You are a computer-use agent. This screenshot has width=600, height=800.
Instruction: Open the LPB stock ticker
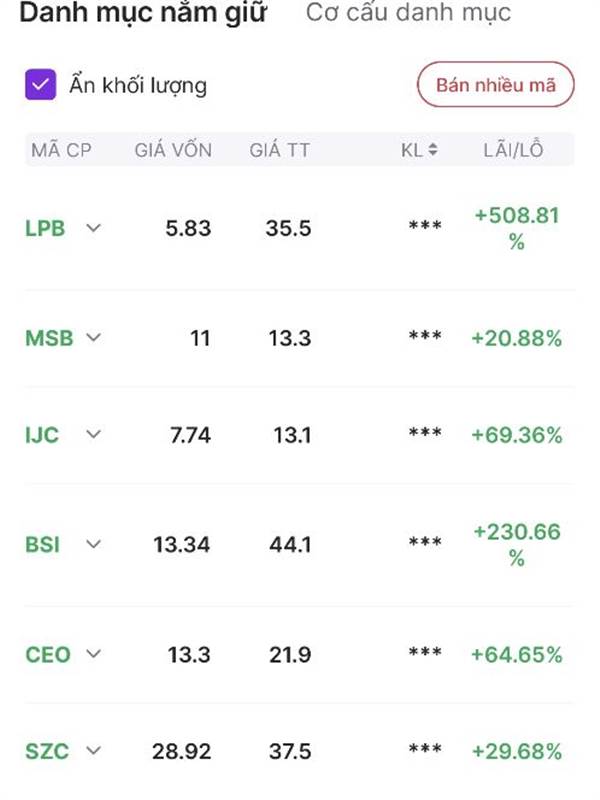45,228
